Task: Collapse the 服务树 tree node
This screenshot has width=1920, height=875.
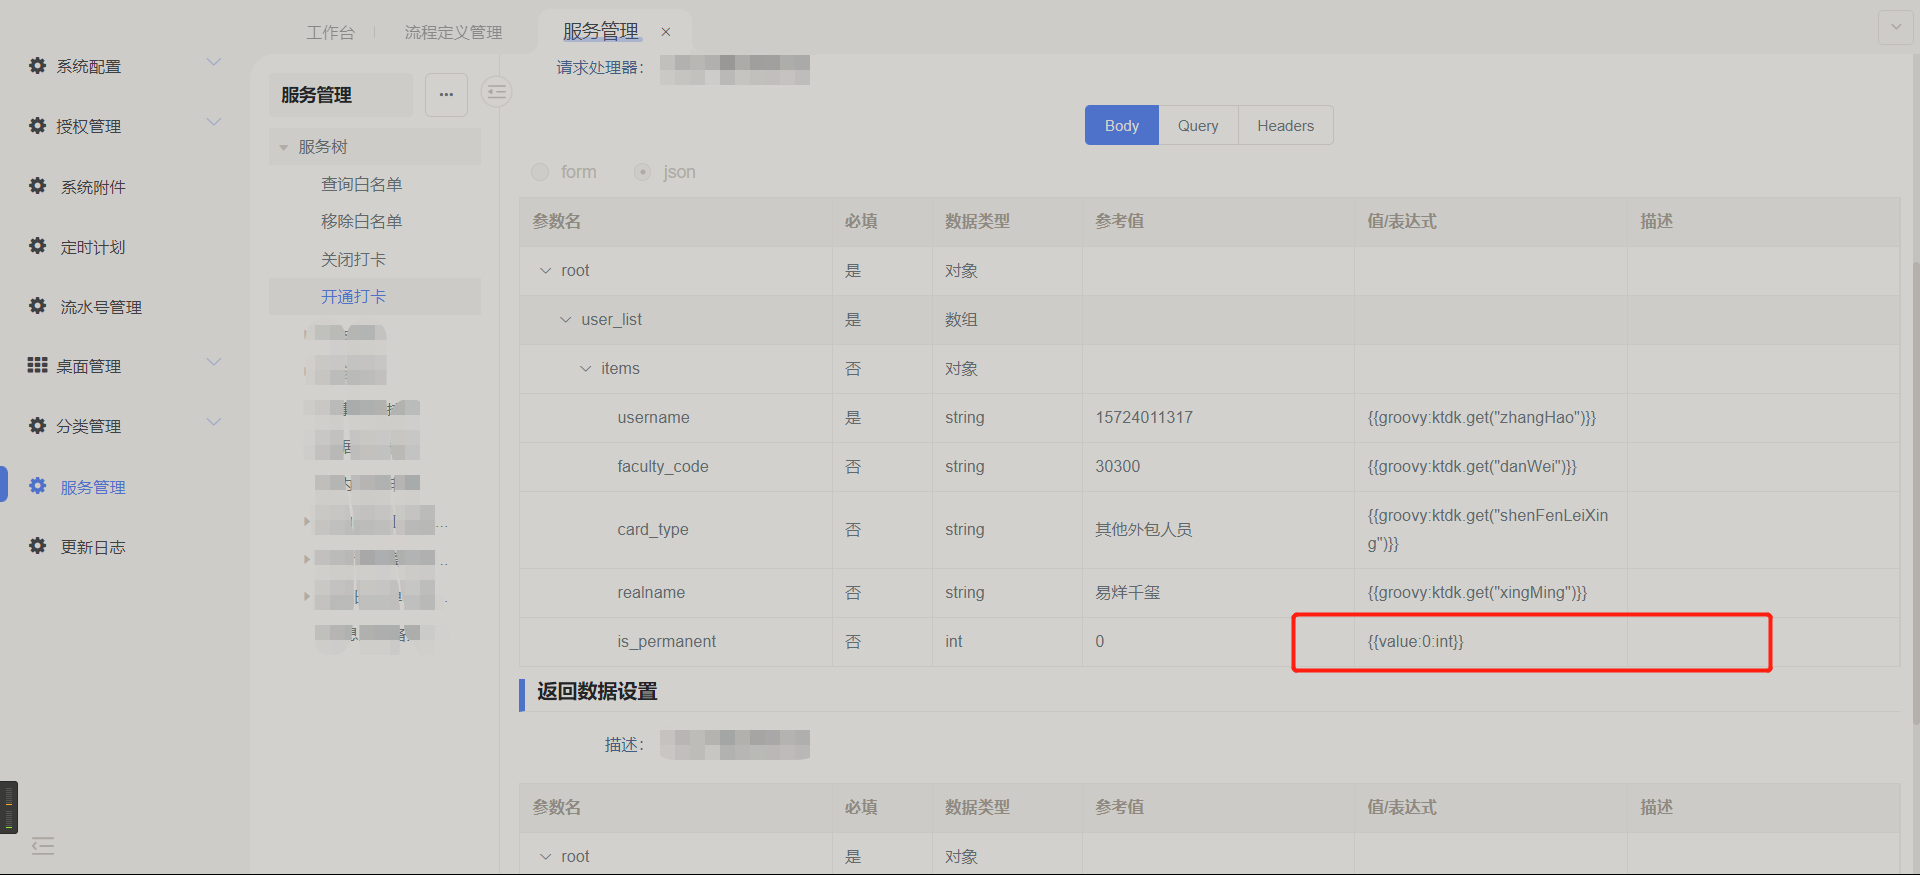Action: tap(284, 148)
